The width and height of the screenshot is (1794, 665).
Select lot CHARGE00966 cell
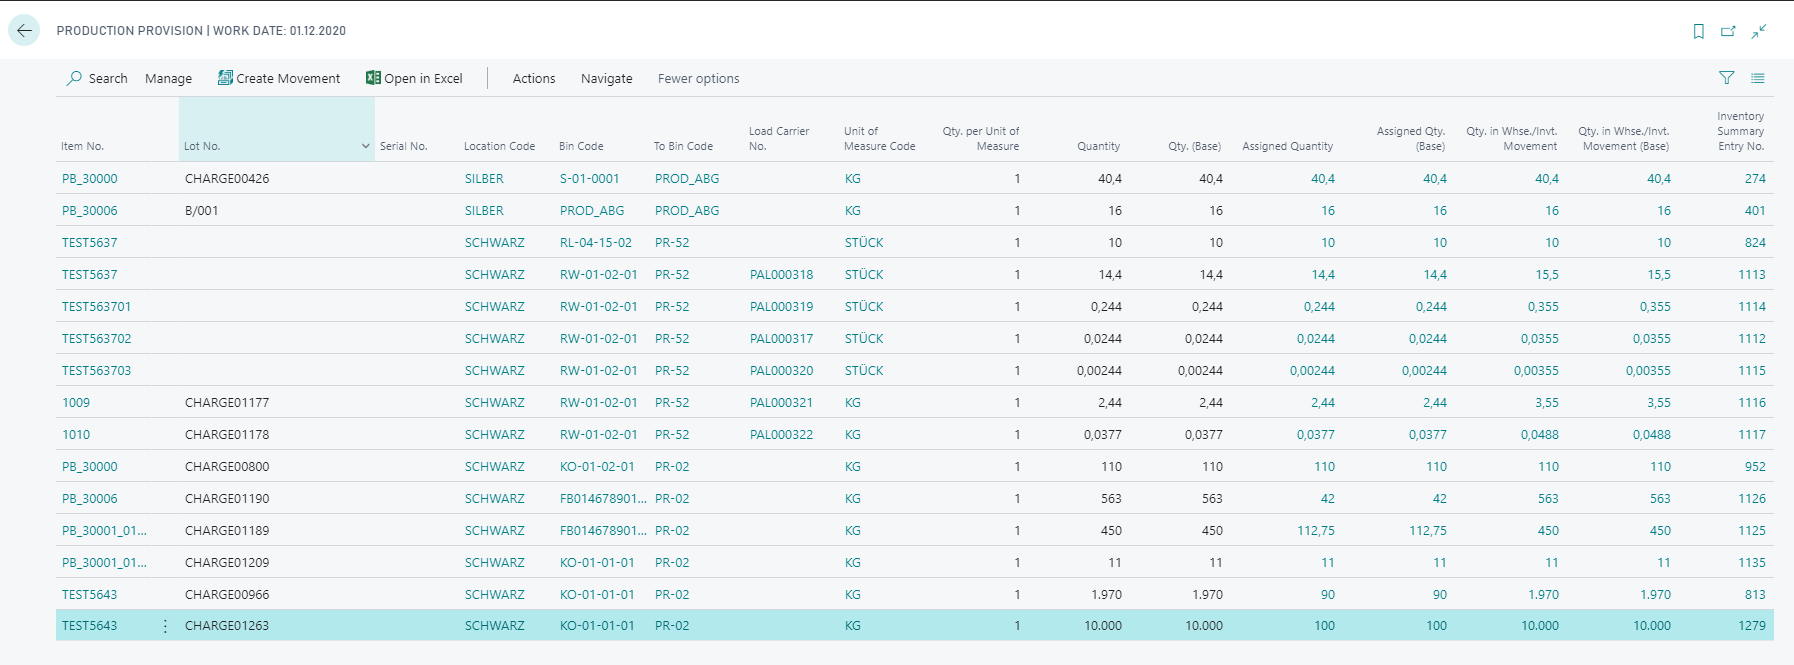(227, 595)
